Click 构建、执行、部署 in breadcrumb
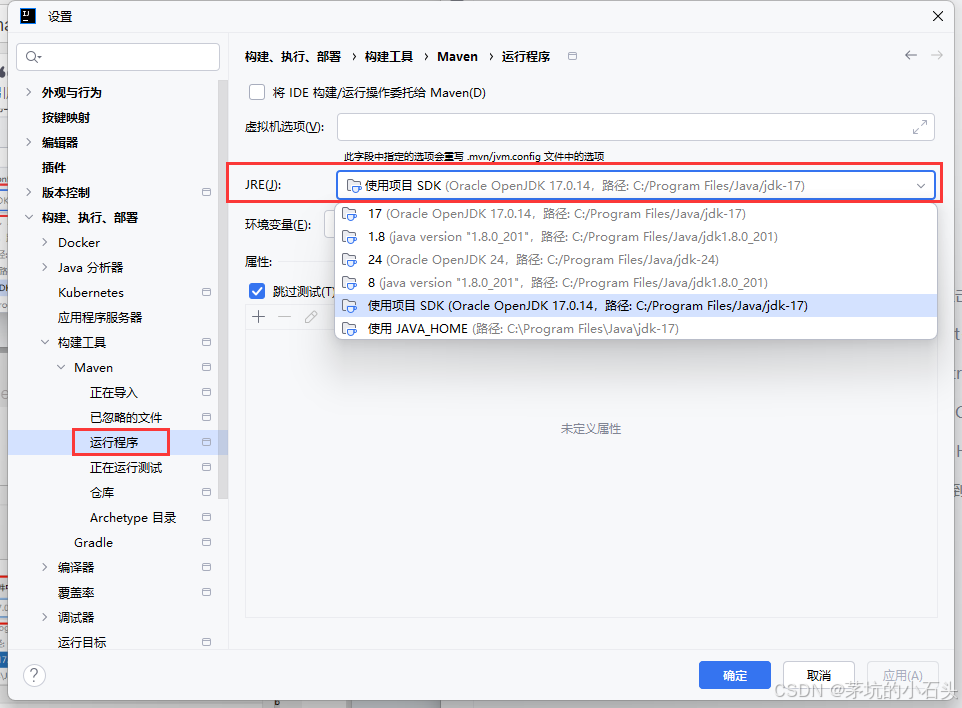The height and width of the screenshot is (708, 962). click(x=293, y=56)
